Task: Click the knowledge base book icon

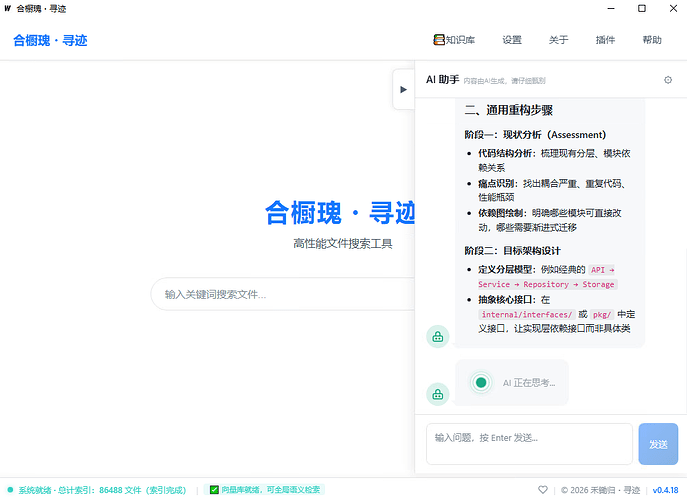Action: pos(439,40)
